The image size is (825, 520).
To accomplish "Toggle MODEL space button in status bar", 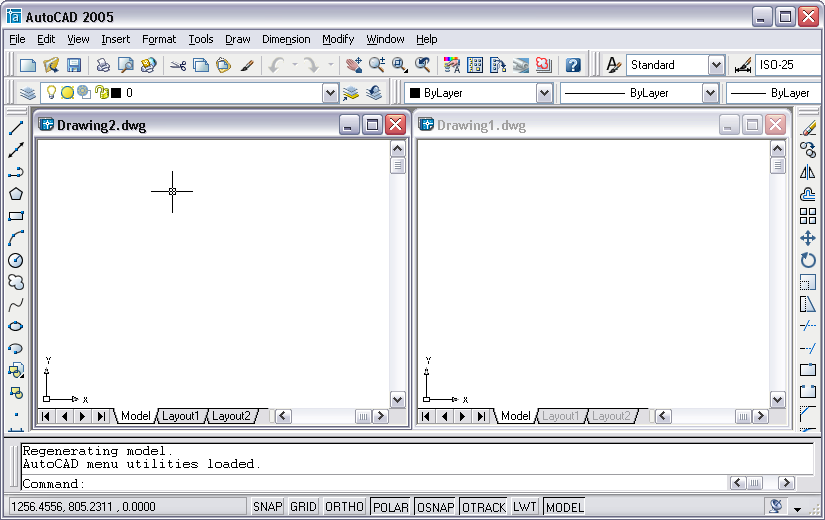I will (x=564, y=507).
